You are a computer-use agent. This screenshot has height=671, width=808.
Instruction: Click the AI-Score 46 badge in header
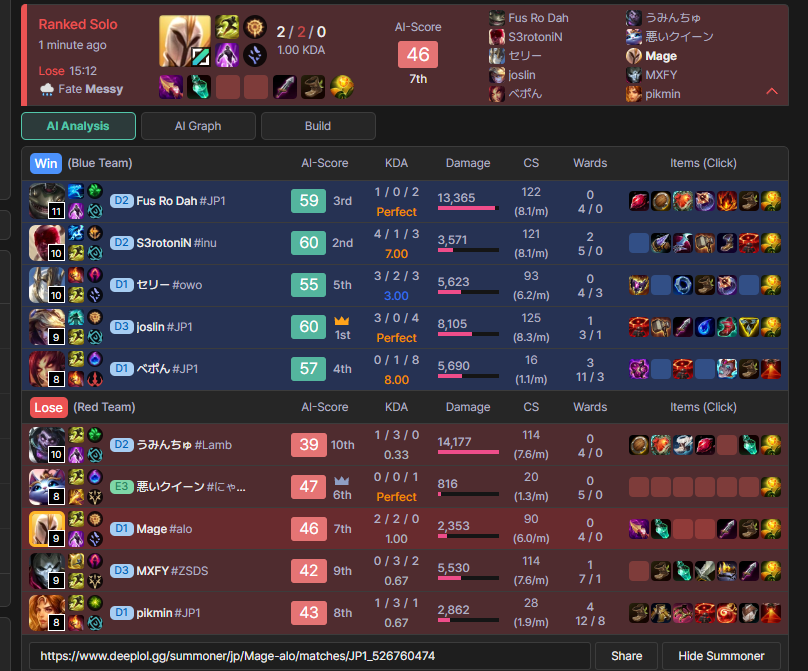pyautogui.click(x=418, y=55)
